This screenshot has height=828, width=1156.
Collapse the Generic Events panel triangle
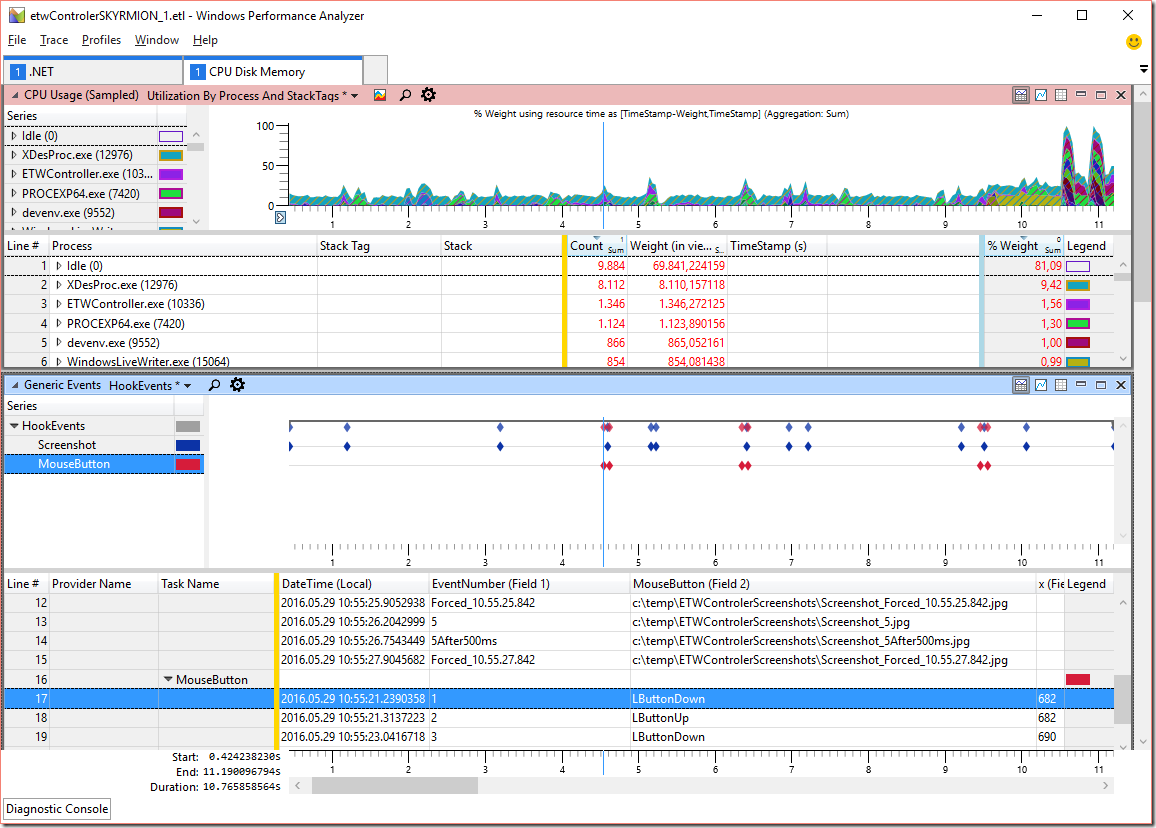click(15, 385)
